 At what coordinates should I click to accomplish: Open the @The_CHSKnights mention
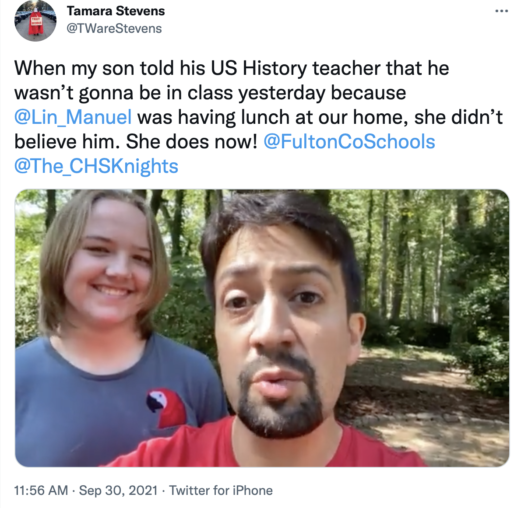(96, 166)
